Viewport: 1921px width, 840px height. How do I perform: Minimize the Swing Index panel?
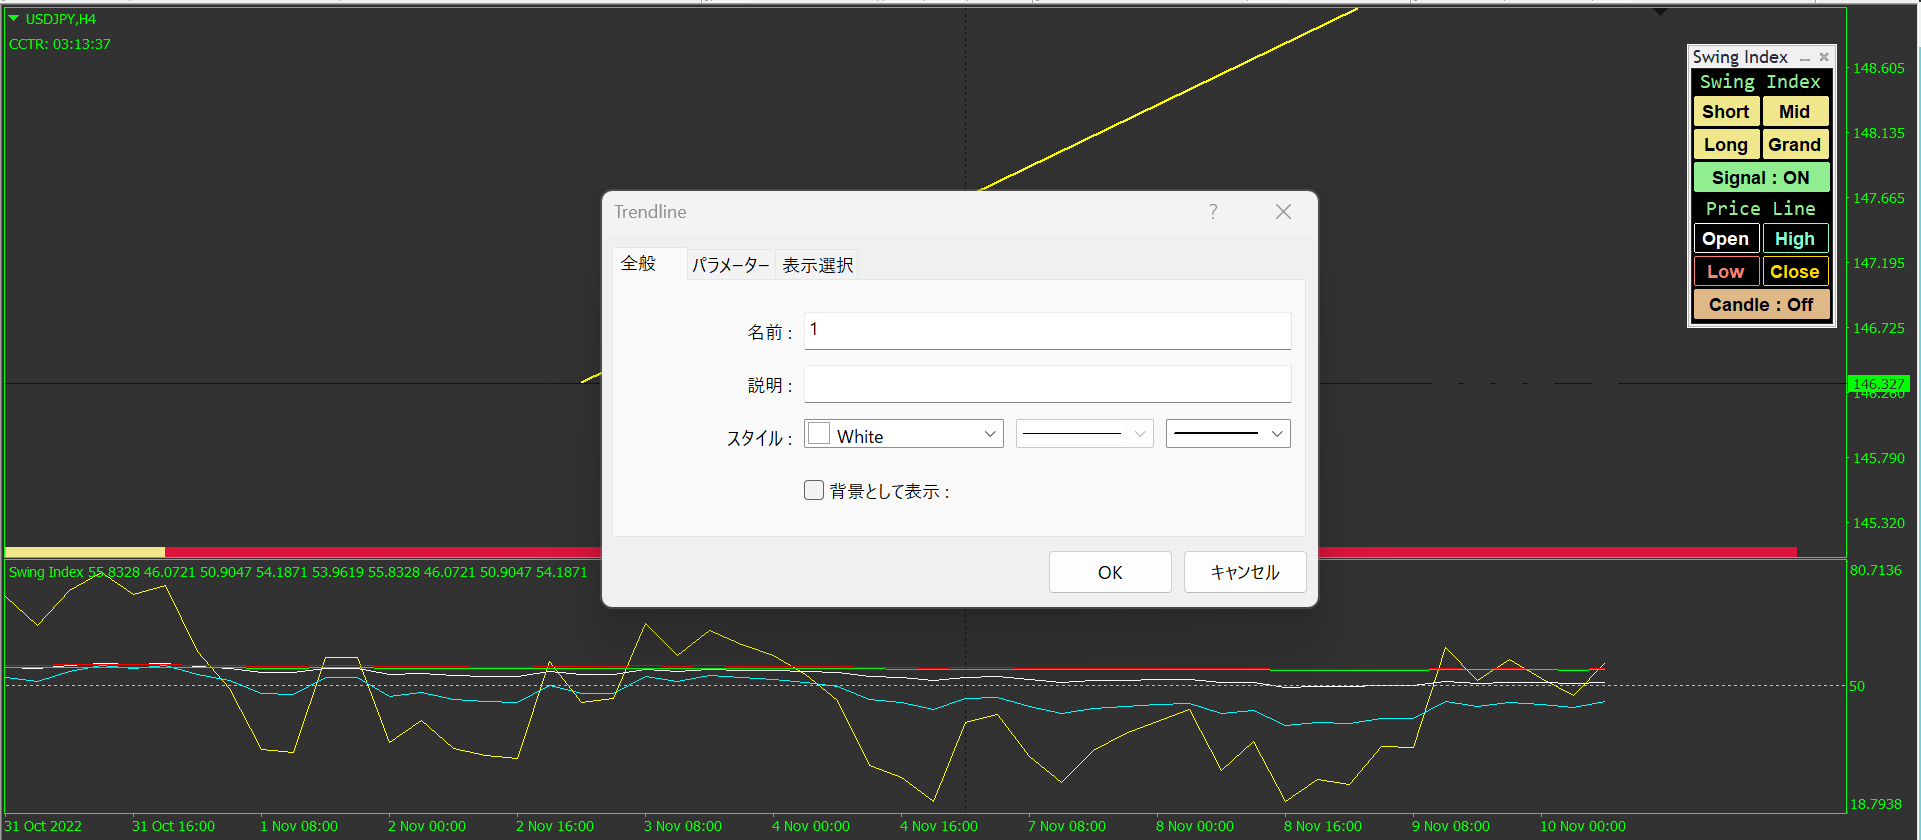tap(1805, 58)
